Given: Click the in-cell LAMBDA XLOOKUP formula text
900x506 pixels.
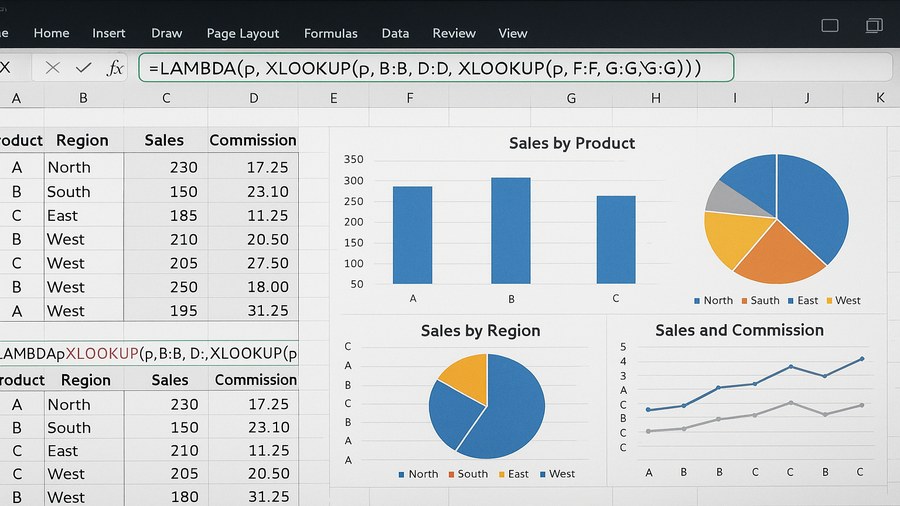Looking at the screenshot, I should pos(149,353).
